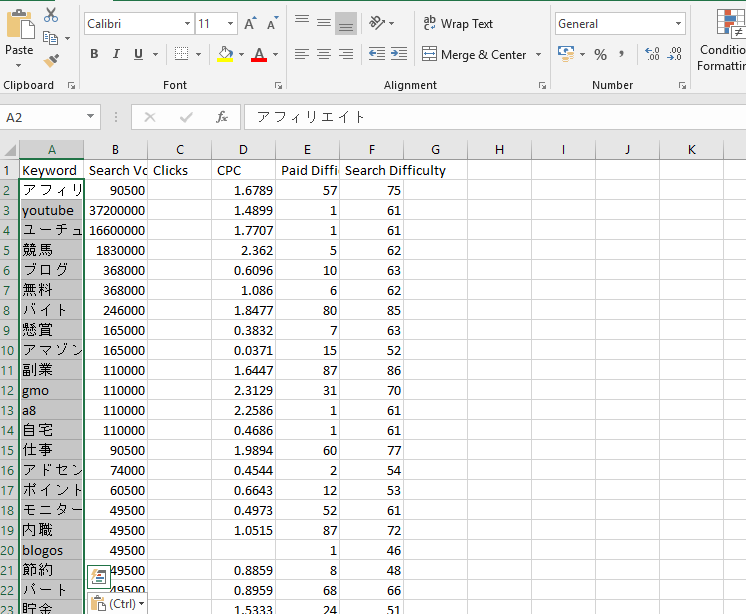Click the Increase Indent icon
Screen dimensions: 746x614
point(399,54)
